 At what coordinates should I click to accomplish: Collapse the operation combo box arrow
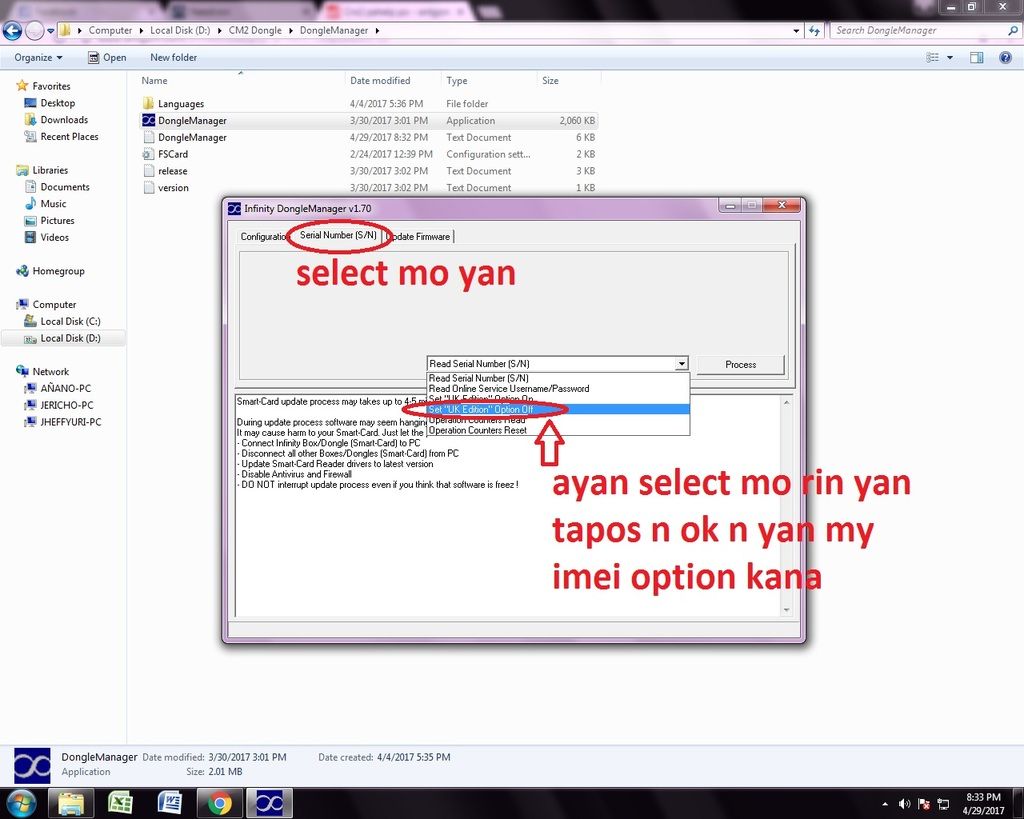(681, 364)
